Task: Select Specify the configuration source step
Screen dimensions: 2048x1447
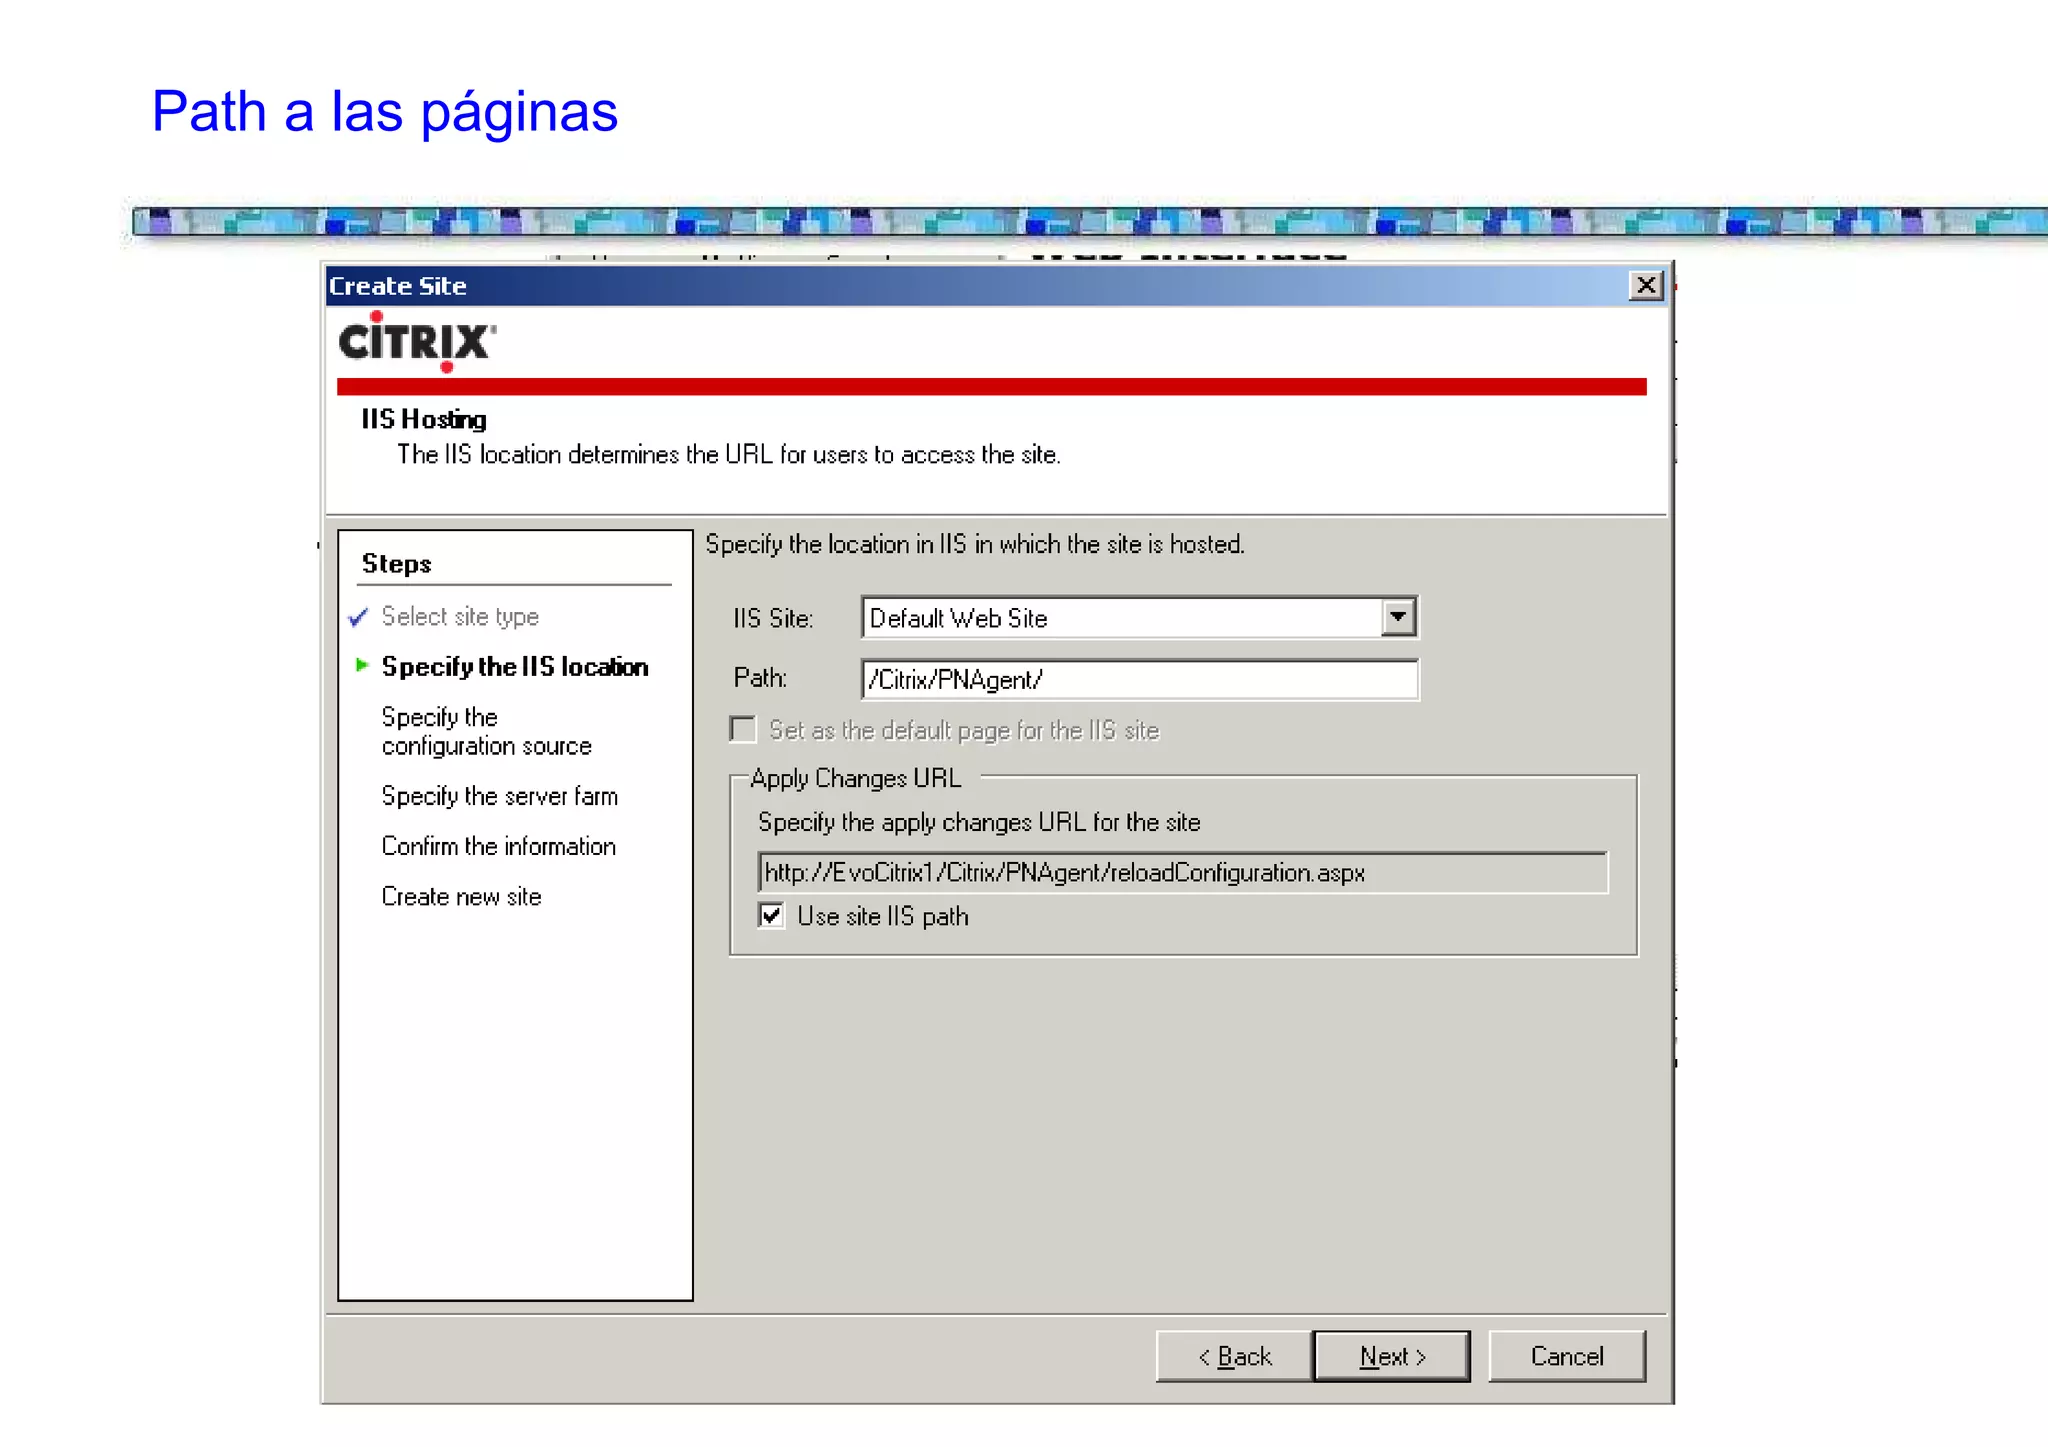Action: tap(486, 731)
